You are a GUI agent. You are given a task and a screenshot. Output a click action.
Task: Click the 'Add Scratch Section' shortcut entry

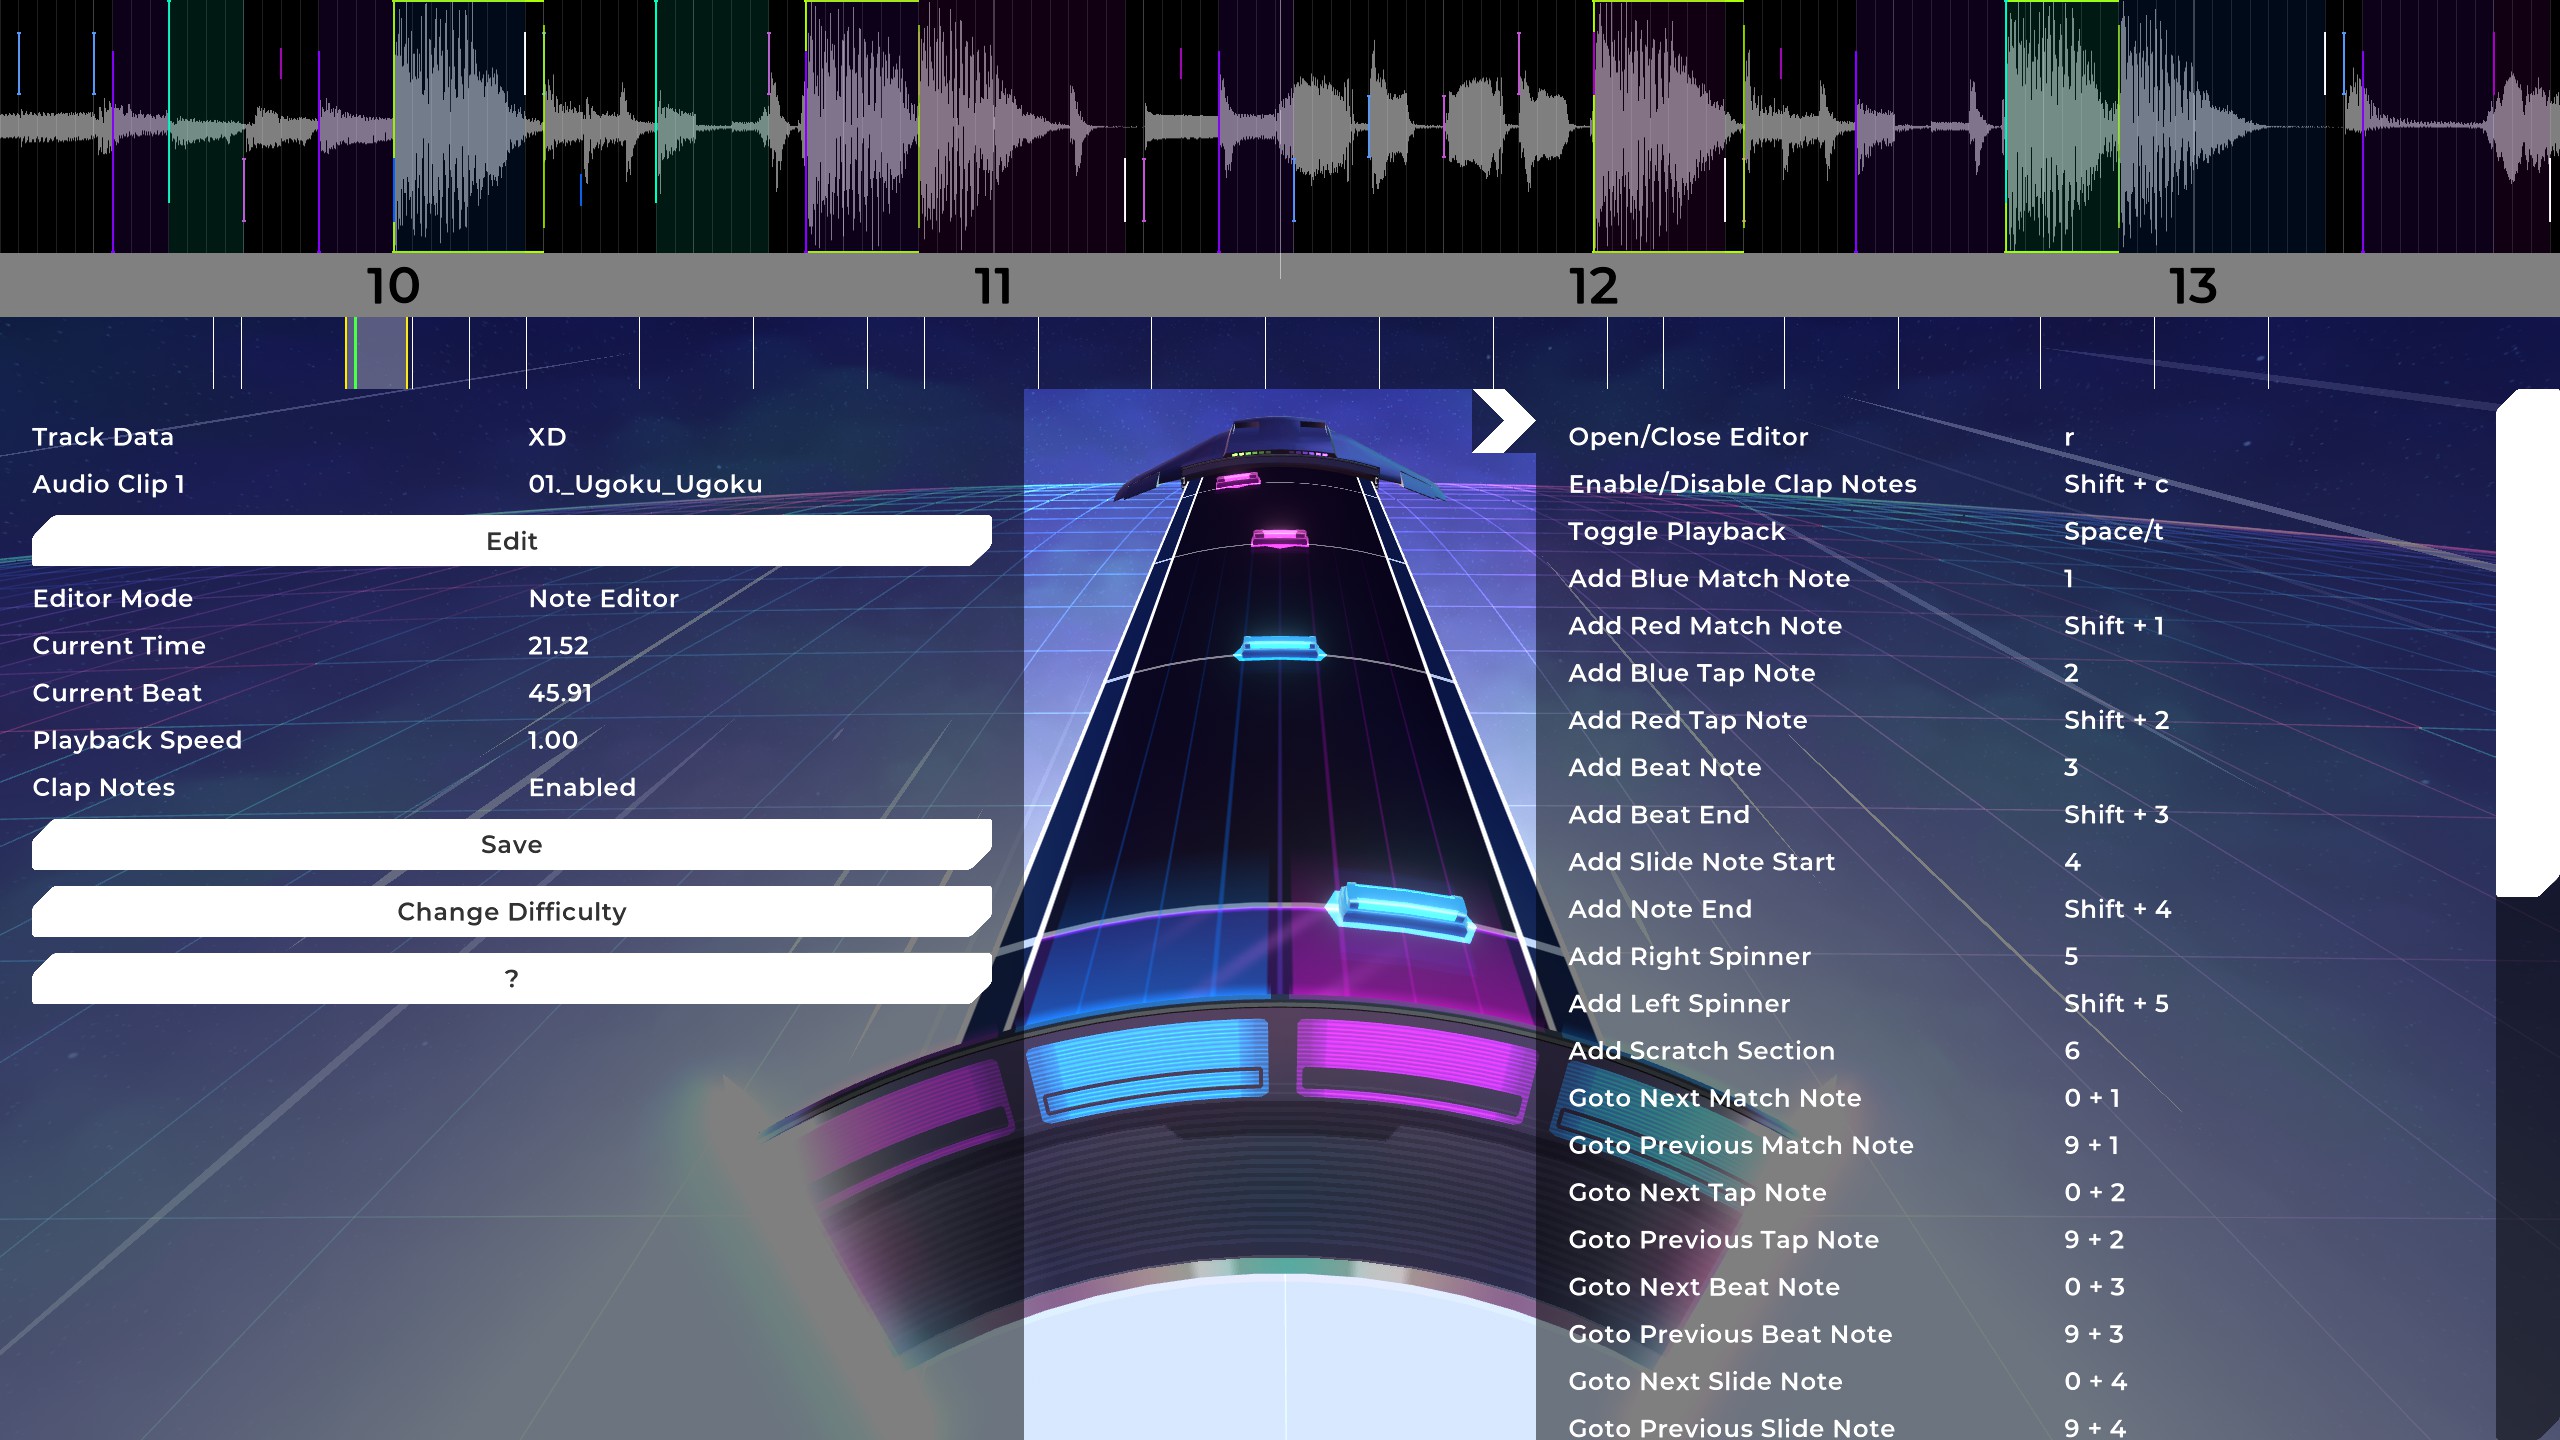[1701, 1051]
